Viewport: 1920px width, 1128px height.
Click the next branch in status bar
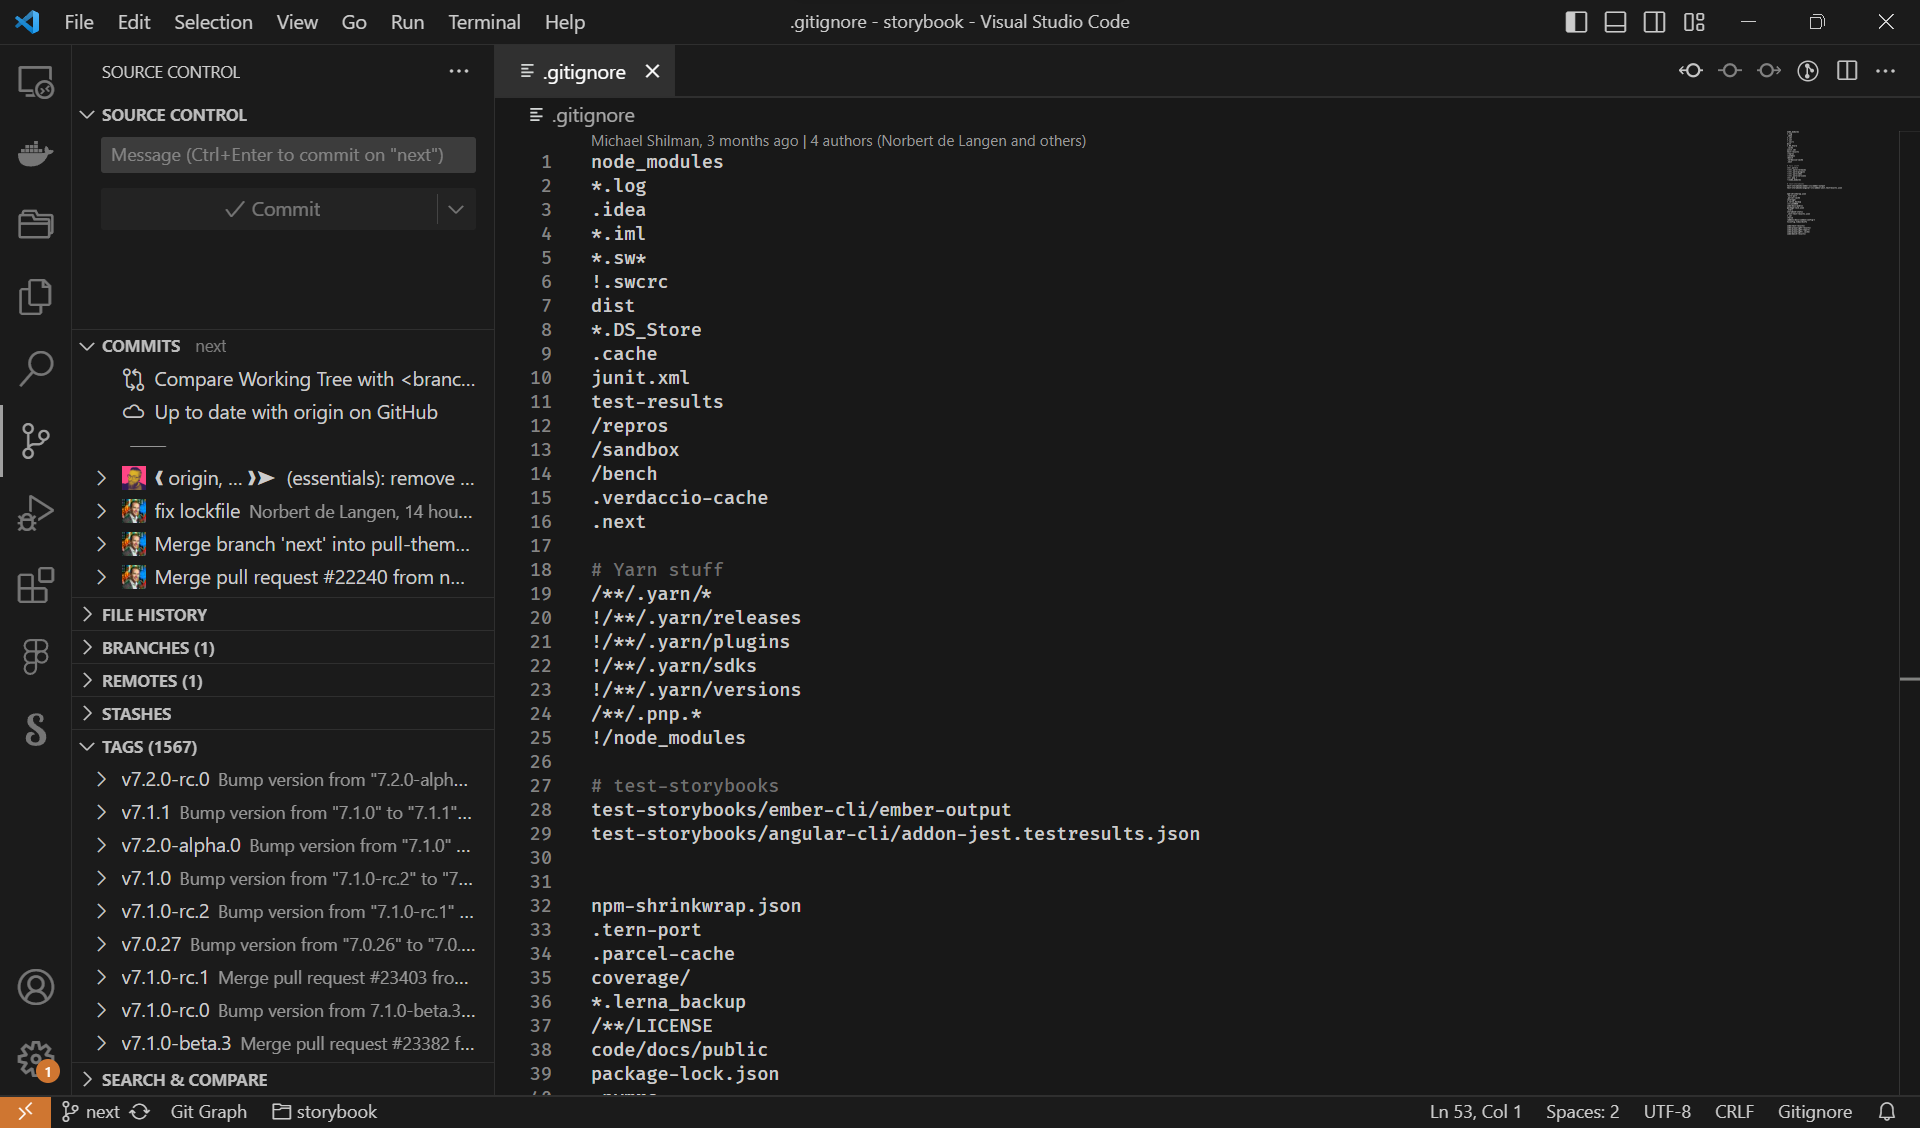tap(90, 1112)
